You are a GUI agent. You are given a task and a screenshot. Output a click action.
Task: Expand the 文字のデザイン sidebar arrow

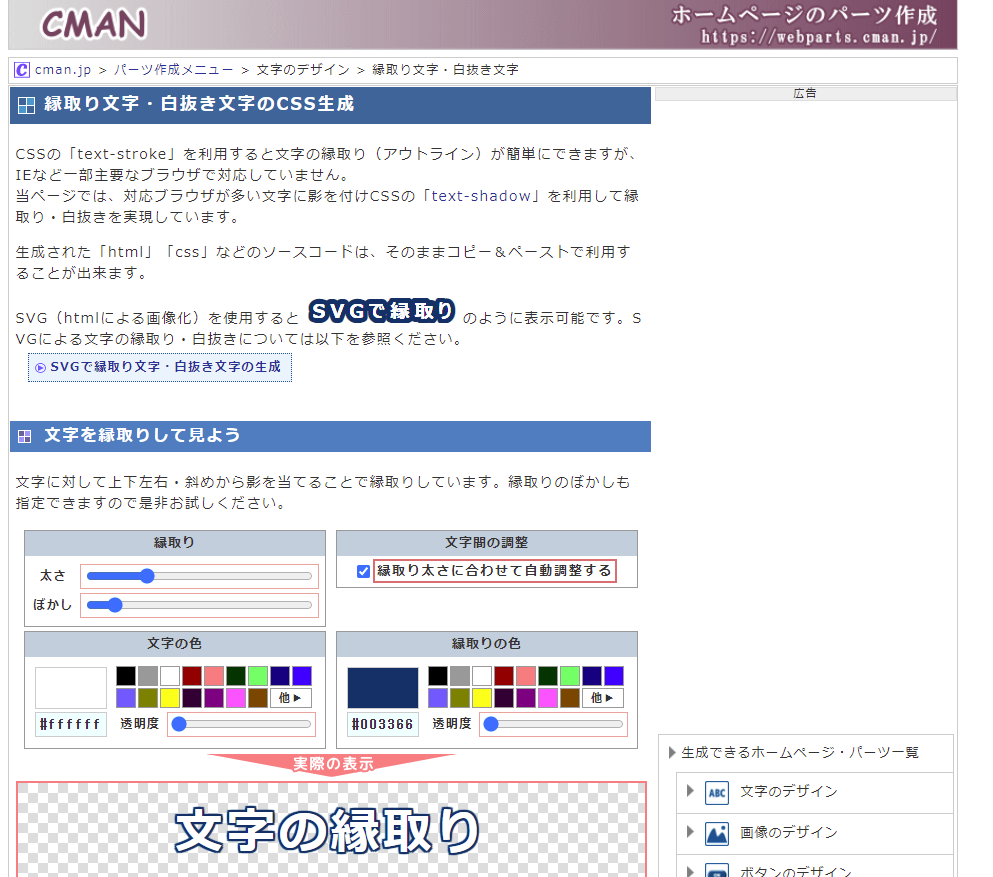[690, 791]
